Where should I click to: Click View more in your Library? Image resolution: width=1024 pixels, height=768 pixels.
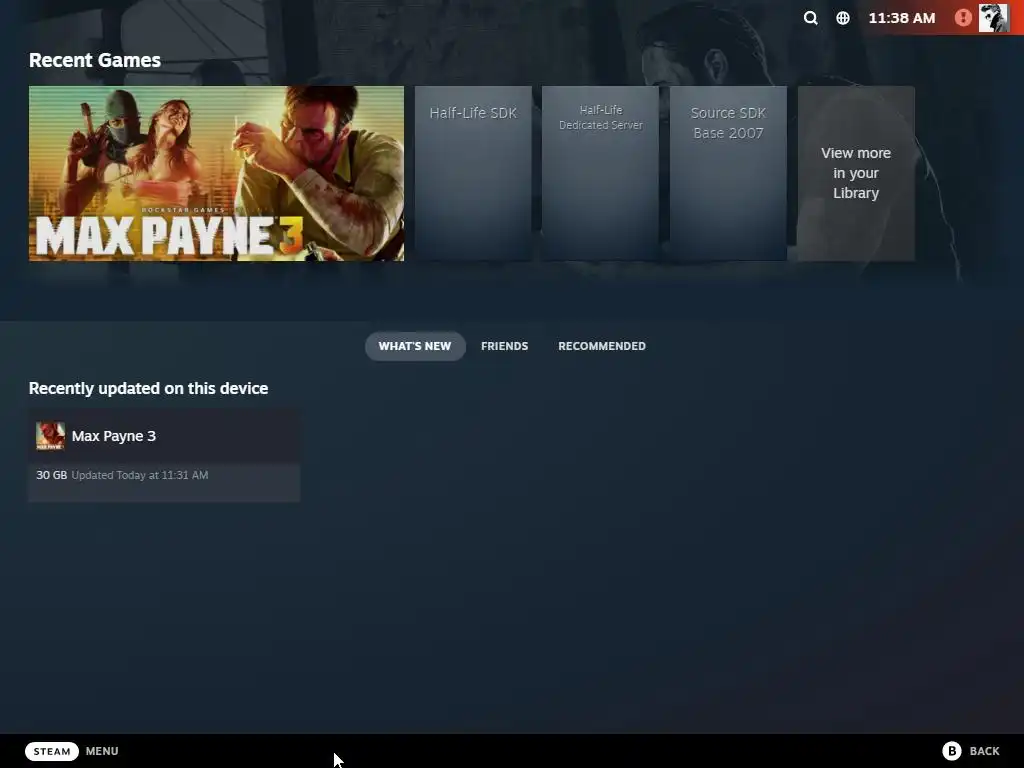click(856, 174)
